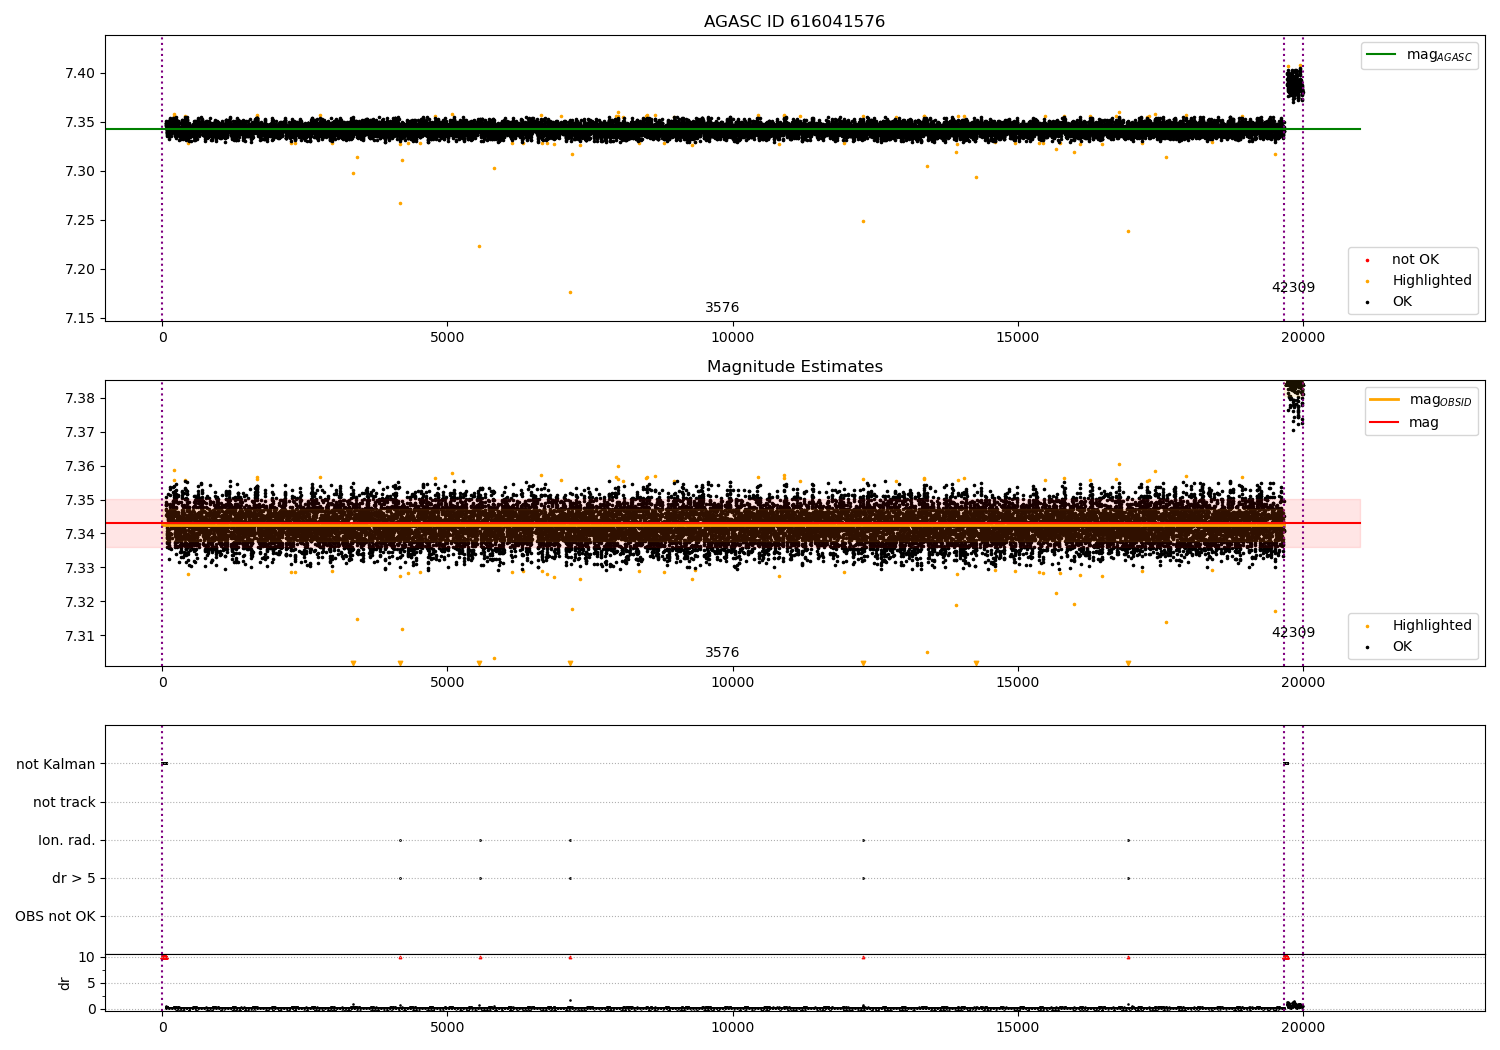This screenshot has height=1050, width=1500.
Task: Click the '10' tick on the dr axis
Action: click(x=87, y=958)
